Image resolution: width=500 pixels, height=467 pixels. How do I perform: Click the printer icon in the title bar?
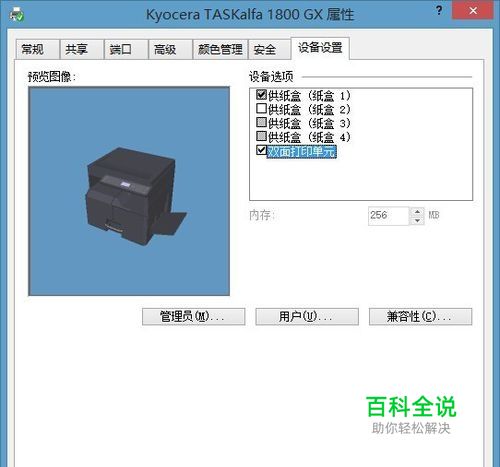click(x=16, y=15)
